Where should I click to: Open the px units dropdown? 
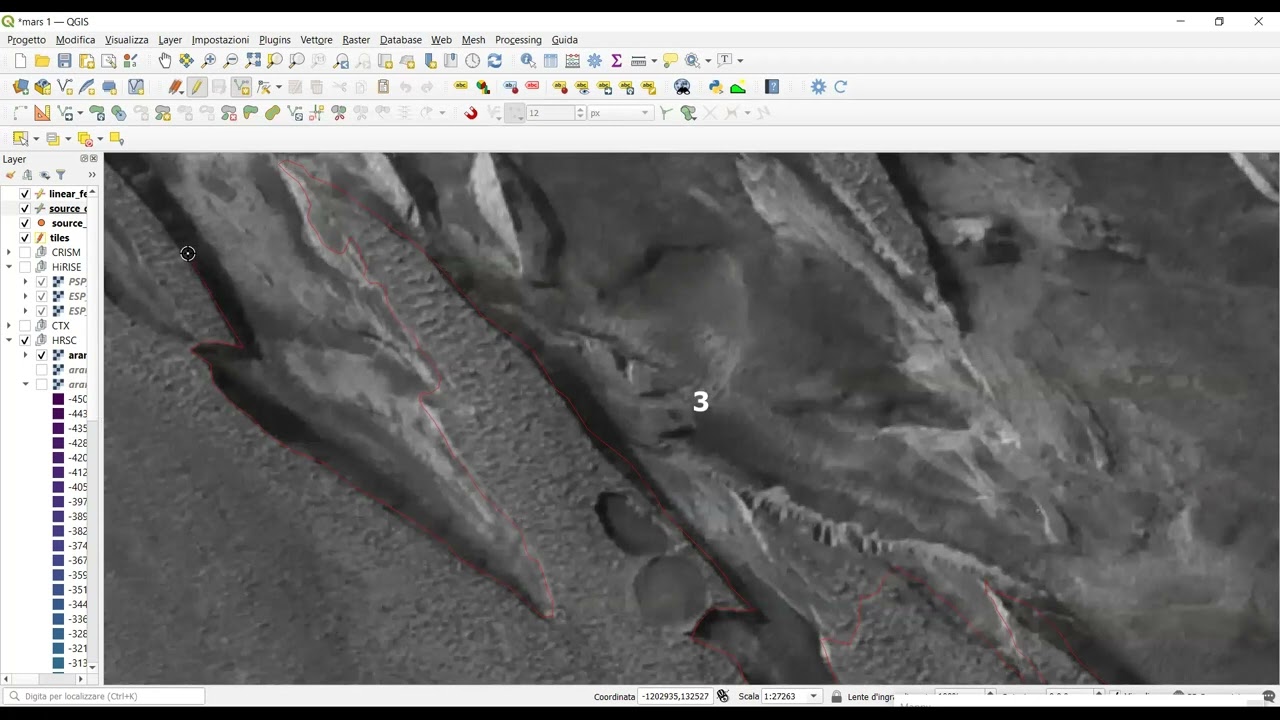(x=620, y=113)
